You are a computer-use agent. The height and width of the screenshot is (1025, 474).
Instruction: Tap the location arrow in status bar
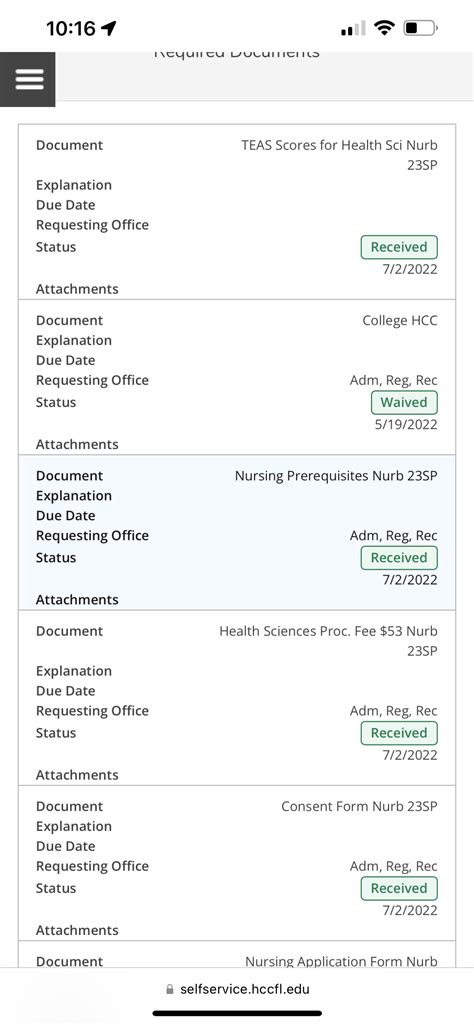[109, 27]
